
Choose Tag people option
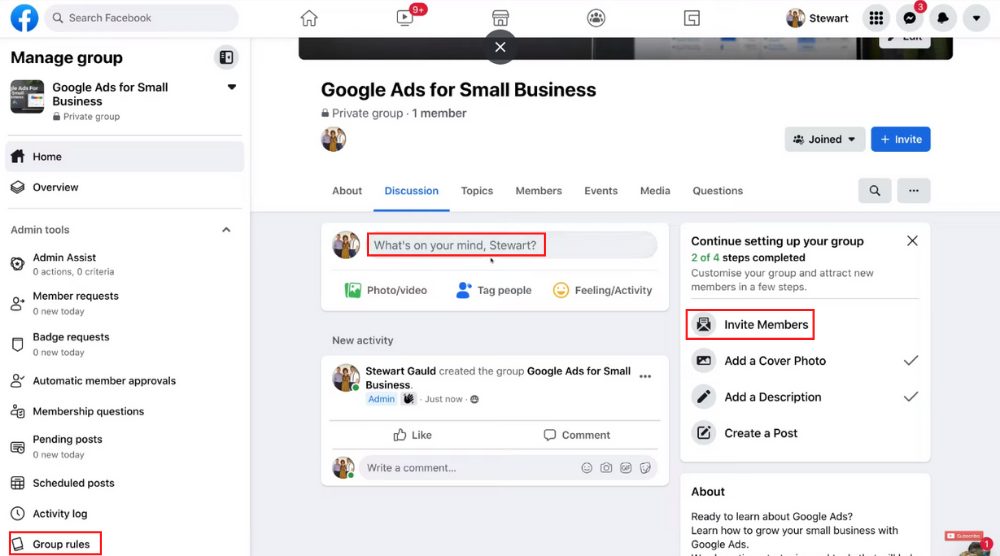point(494,290)
